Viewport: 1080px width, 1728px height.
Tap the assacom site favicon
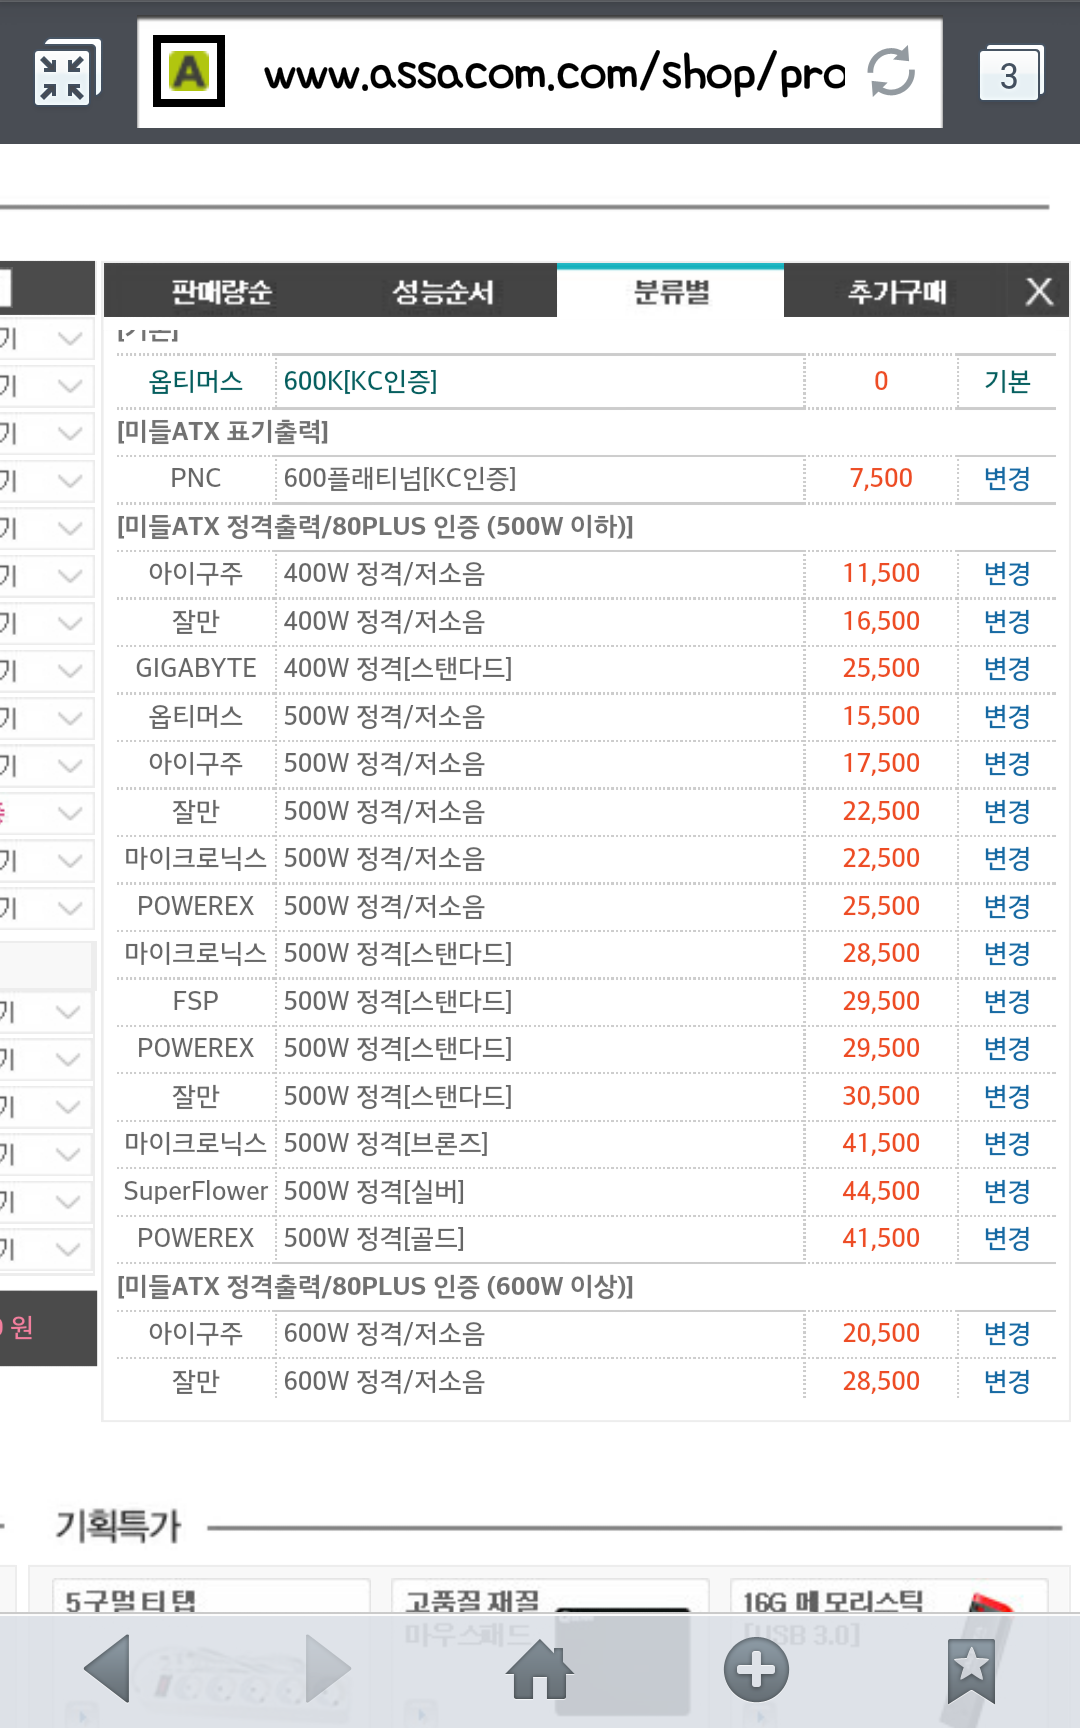click(189, 71)
